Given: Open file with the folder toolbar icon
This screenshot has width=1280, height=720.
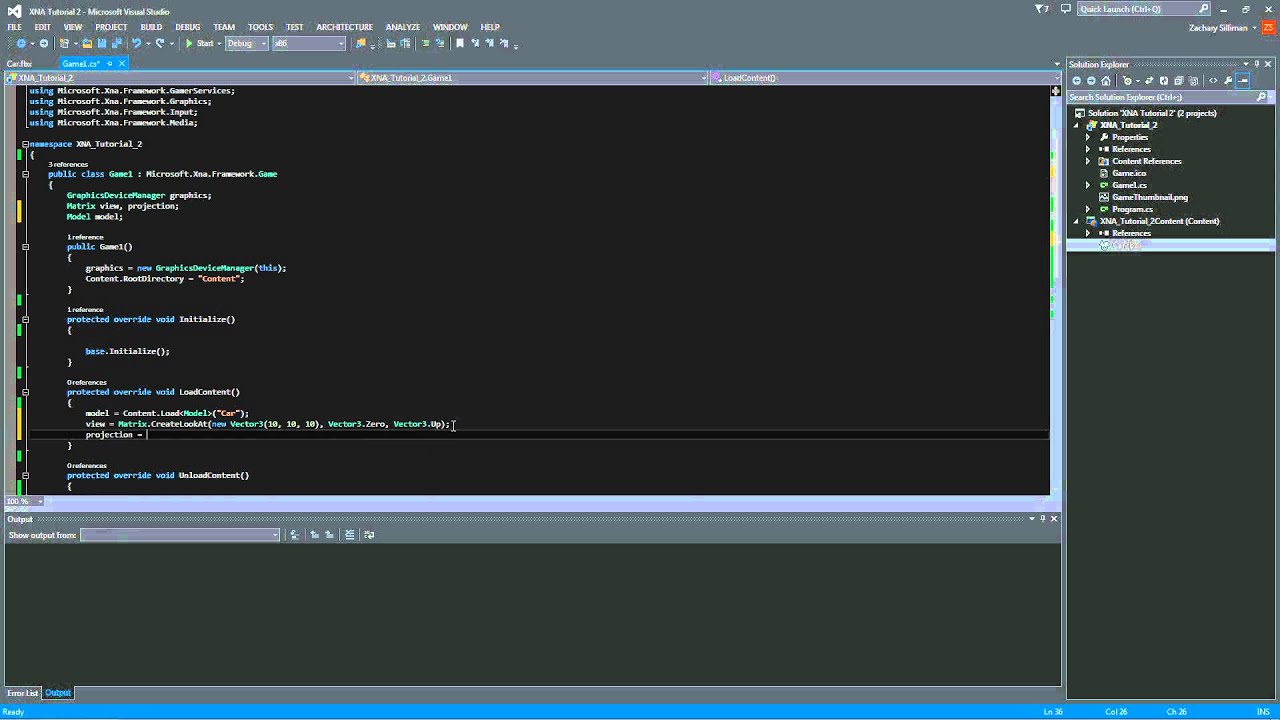Looking at the screenshot, I should [87, 43].
